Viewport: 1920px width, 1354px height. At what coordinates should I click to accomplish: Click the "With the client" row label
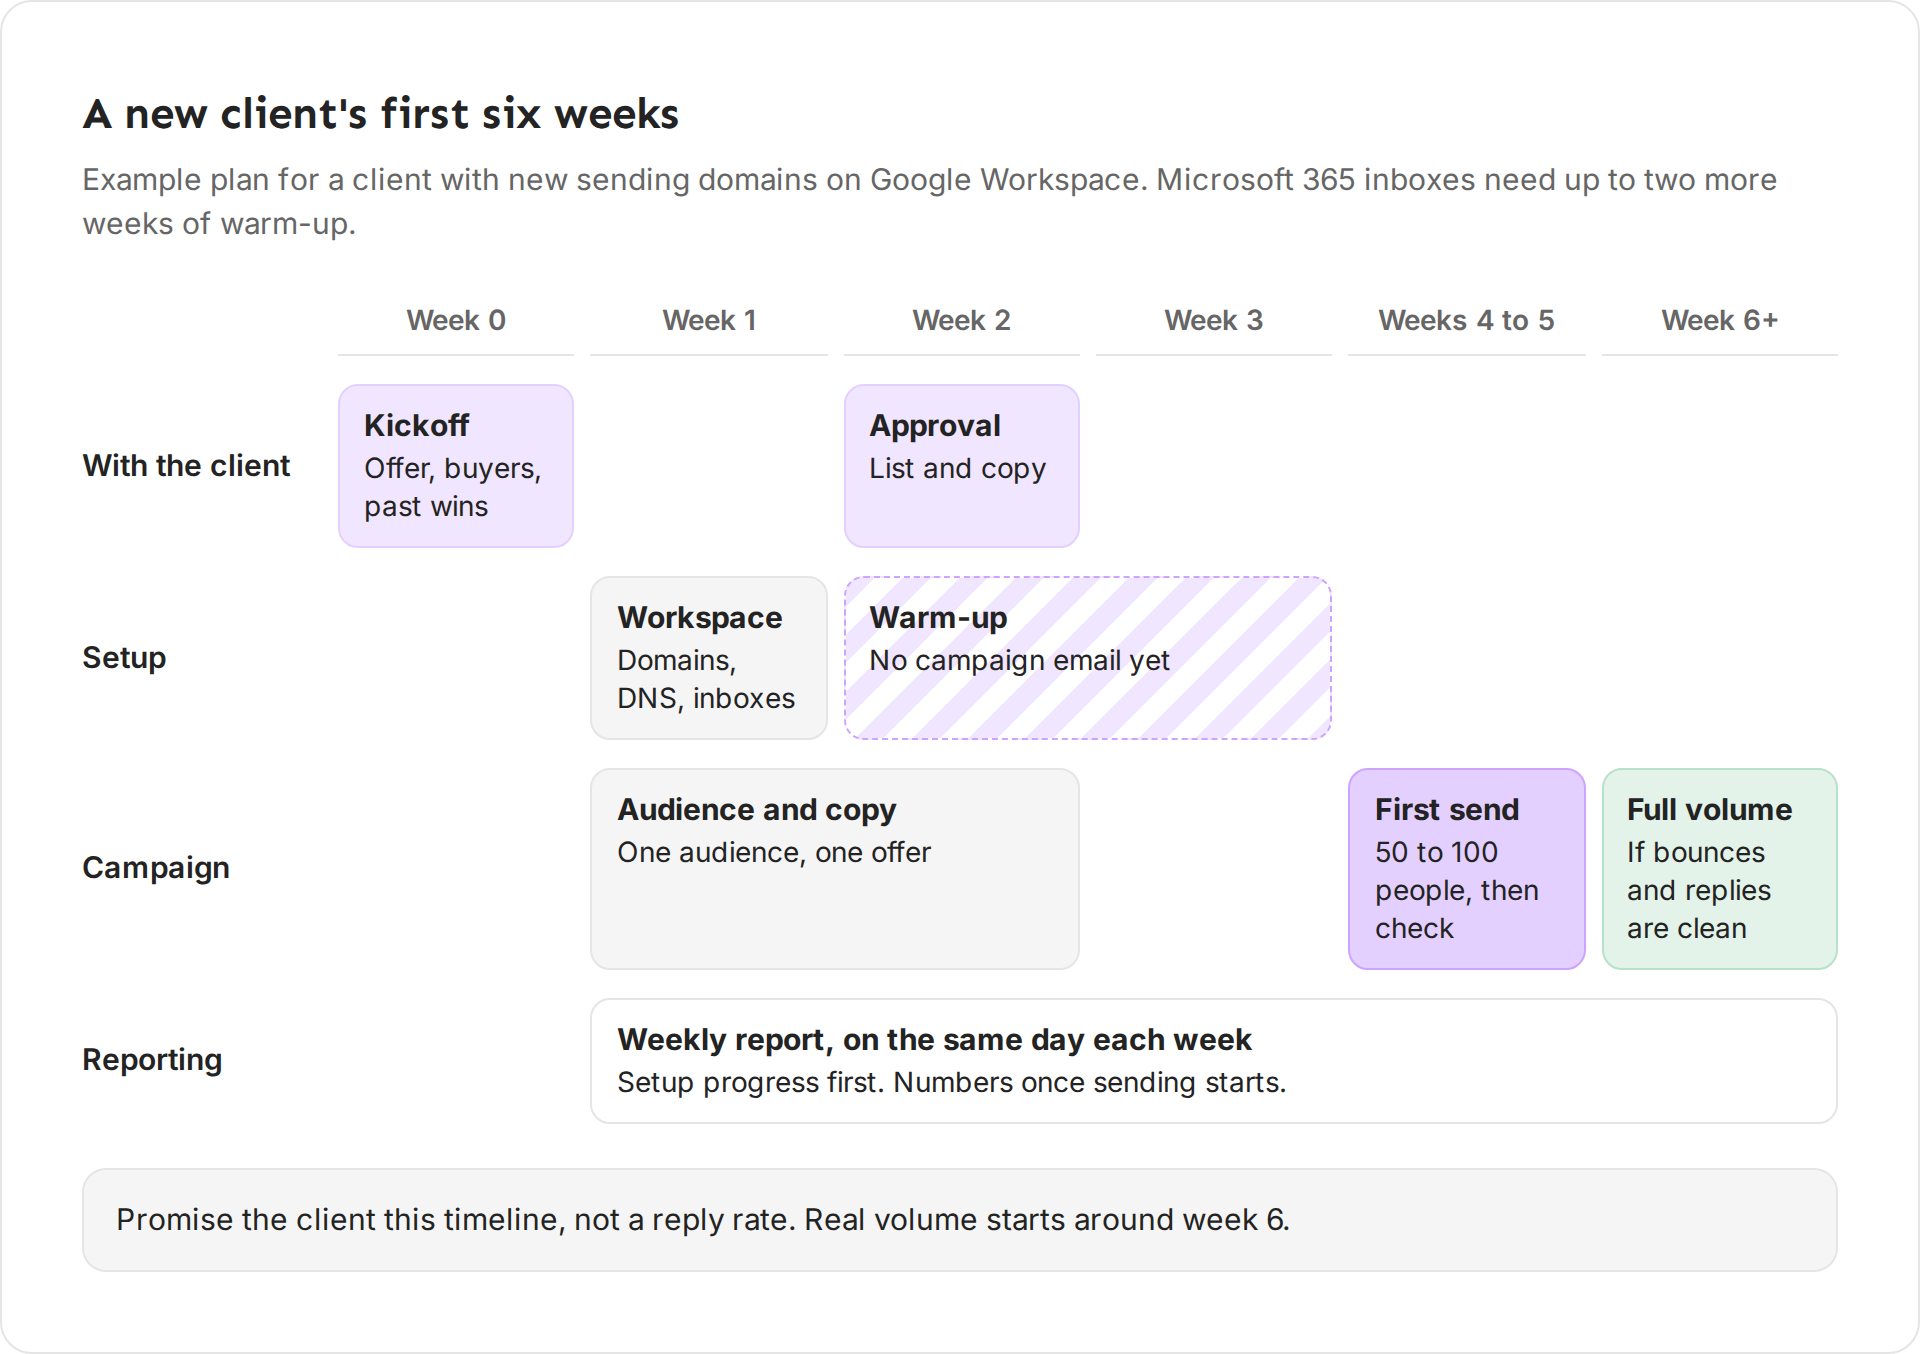pos(186,466)
